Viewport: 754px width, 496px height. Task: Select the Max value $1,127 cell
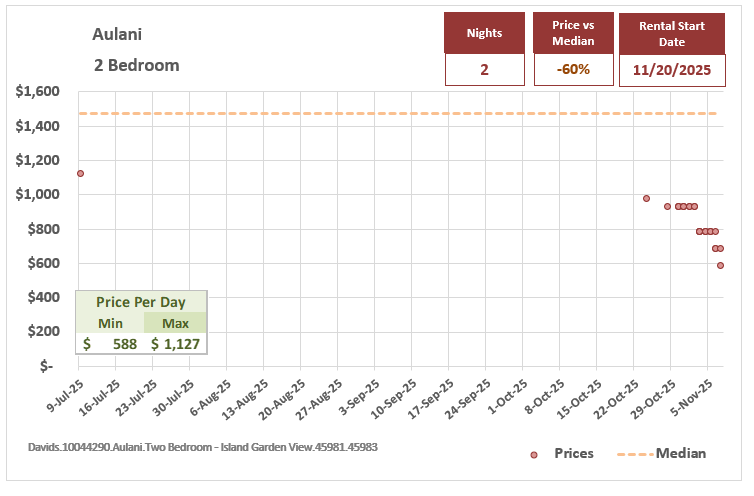[x=175, y=344]
